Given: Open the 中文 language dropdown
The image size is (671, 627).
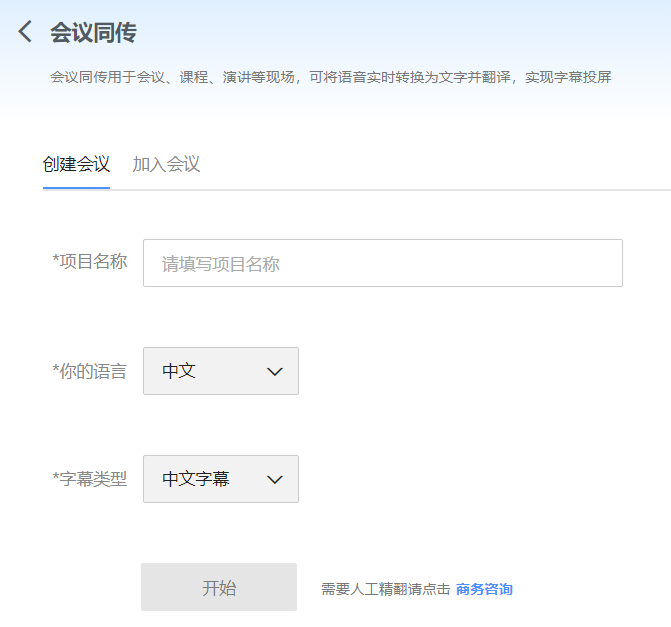Looking at the screenshot, I should click(x=220, y=371).
